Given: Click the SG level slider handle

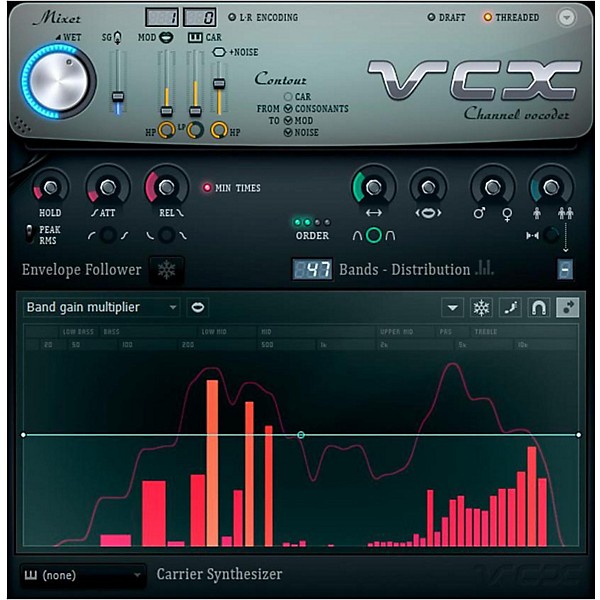Looking at the screenshot, I should [118, 97].
